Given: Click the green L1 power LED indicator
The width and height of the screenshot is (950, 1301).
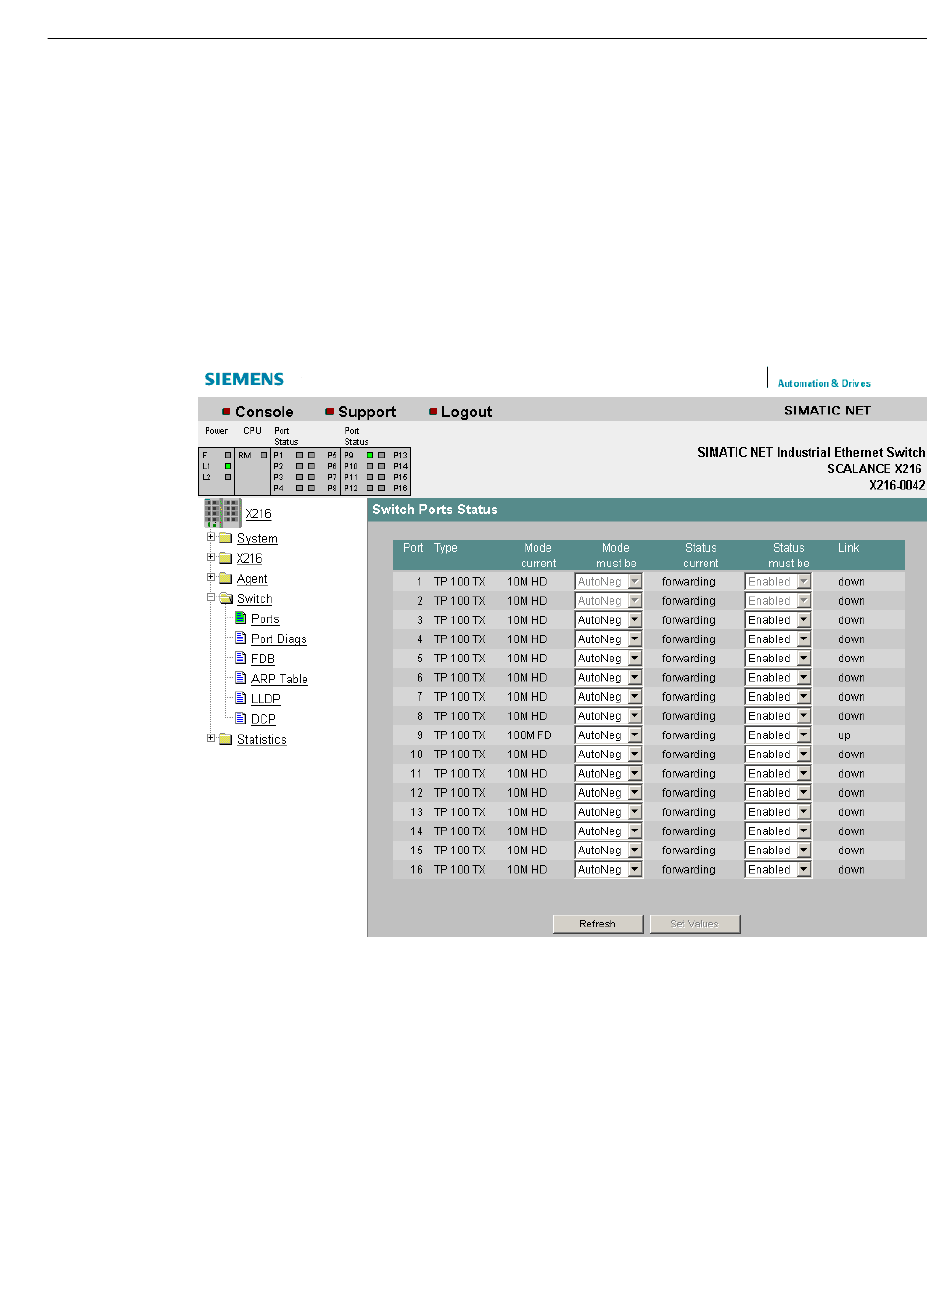Looking at the screenshot, I should (x=228, y=466).
